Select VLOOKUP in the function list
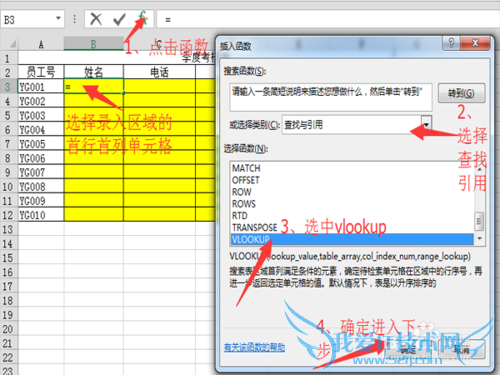 [x=352, y=239]
